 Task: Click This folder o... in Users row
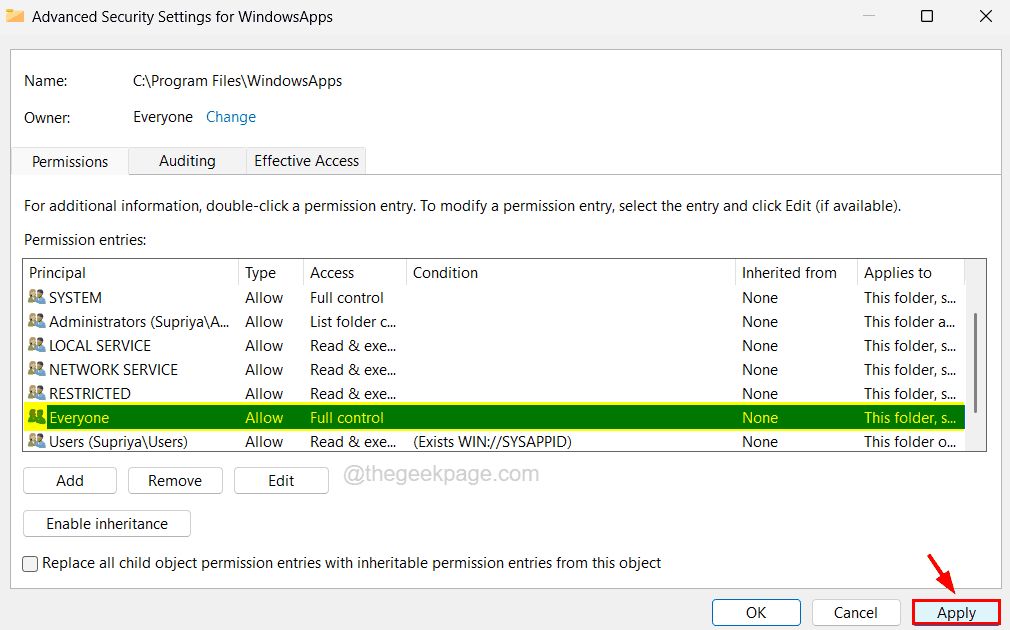point(910,442)
